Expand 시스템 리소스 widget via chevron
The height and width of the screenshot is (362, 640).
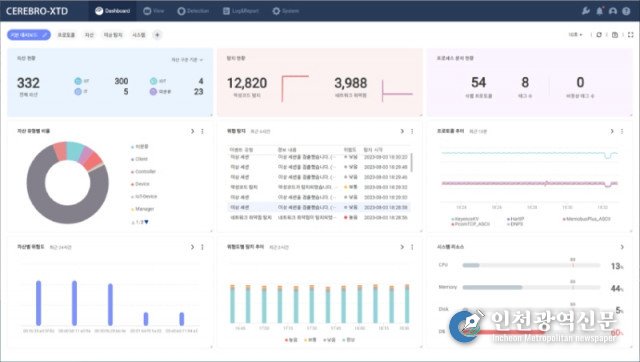(622, 247)
